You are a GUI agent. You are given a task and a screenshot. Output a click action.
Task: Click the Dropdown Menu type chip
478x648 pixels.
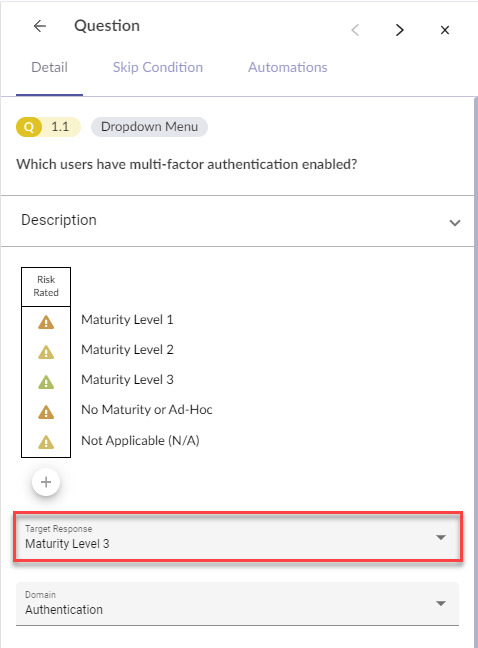[149, 127]
